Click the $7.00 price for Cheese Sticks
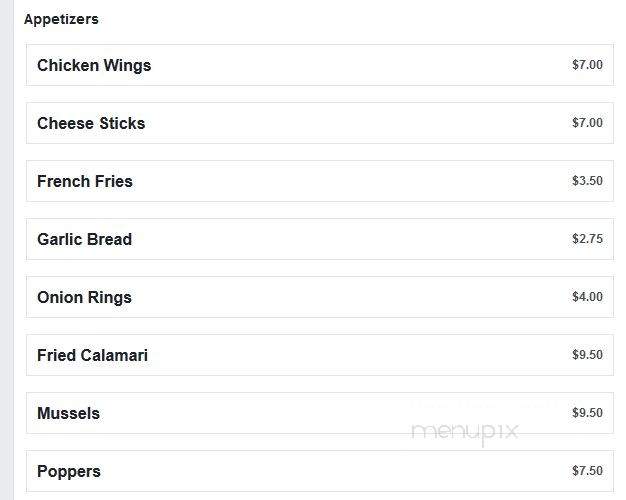The height and width of the screenshot is (500, 626). point(587,123)
